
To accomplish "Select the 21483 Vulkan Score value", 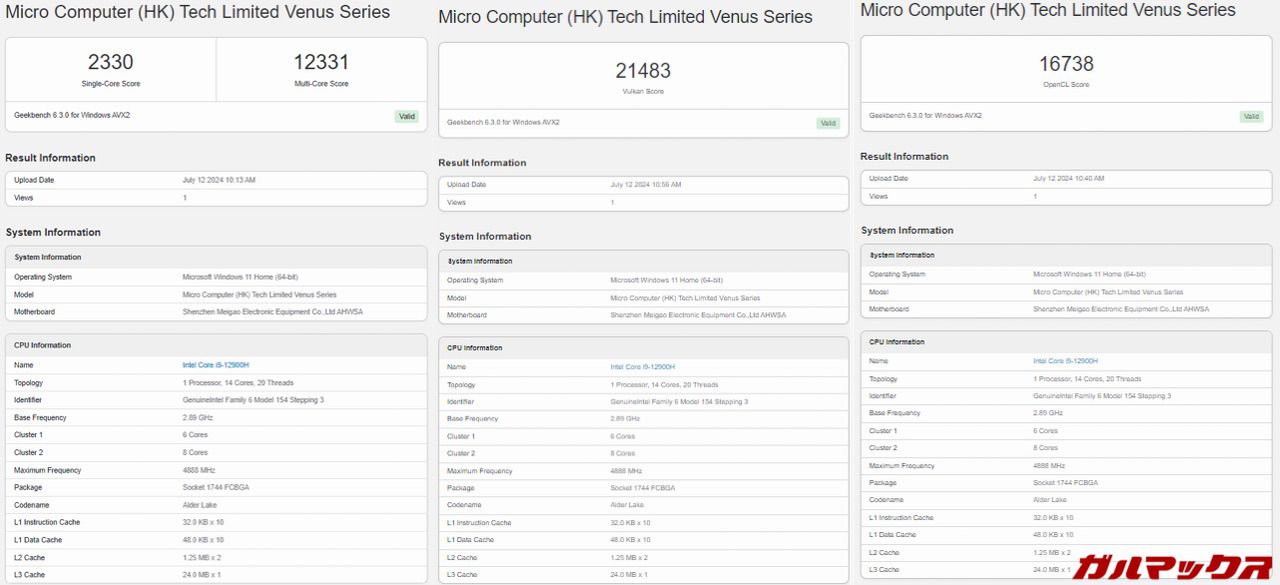I will (643, 71).
